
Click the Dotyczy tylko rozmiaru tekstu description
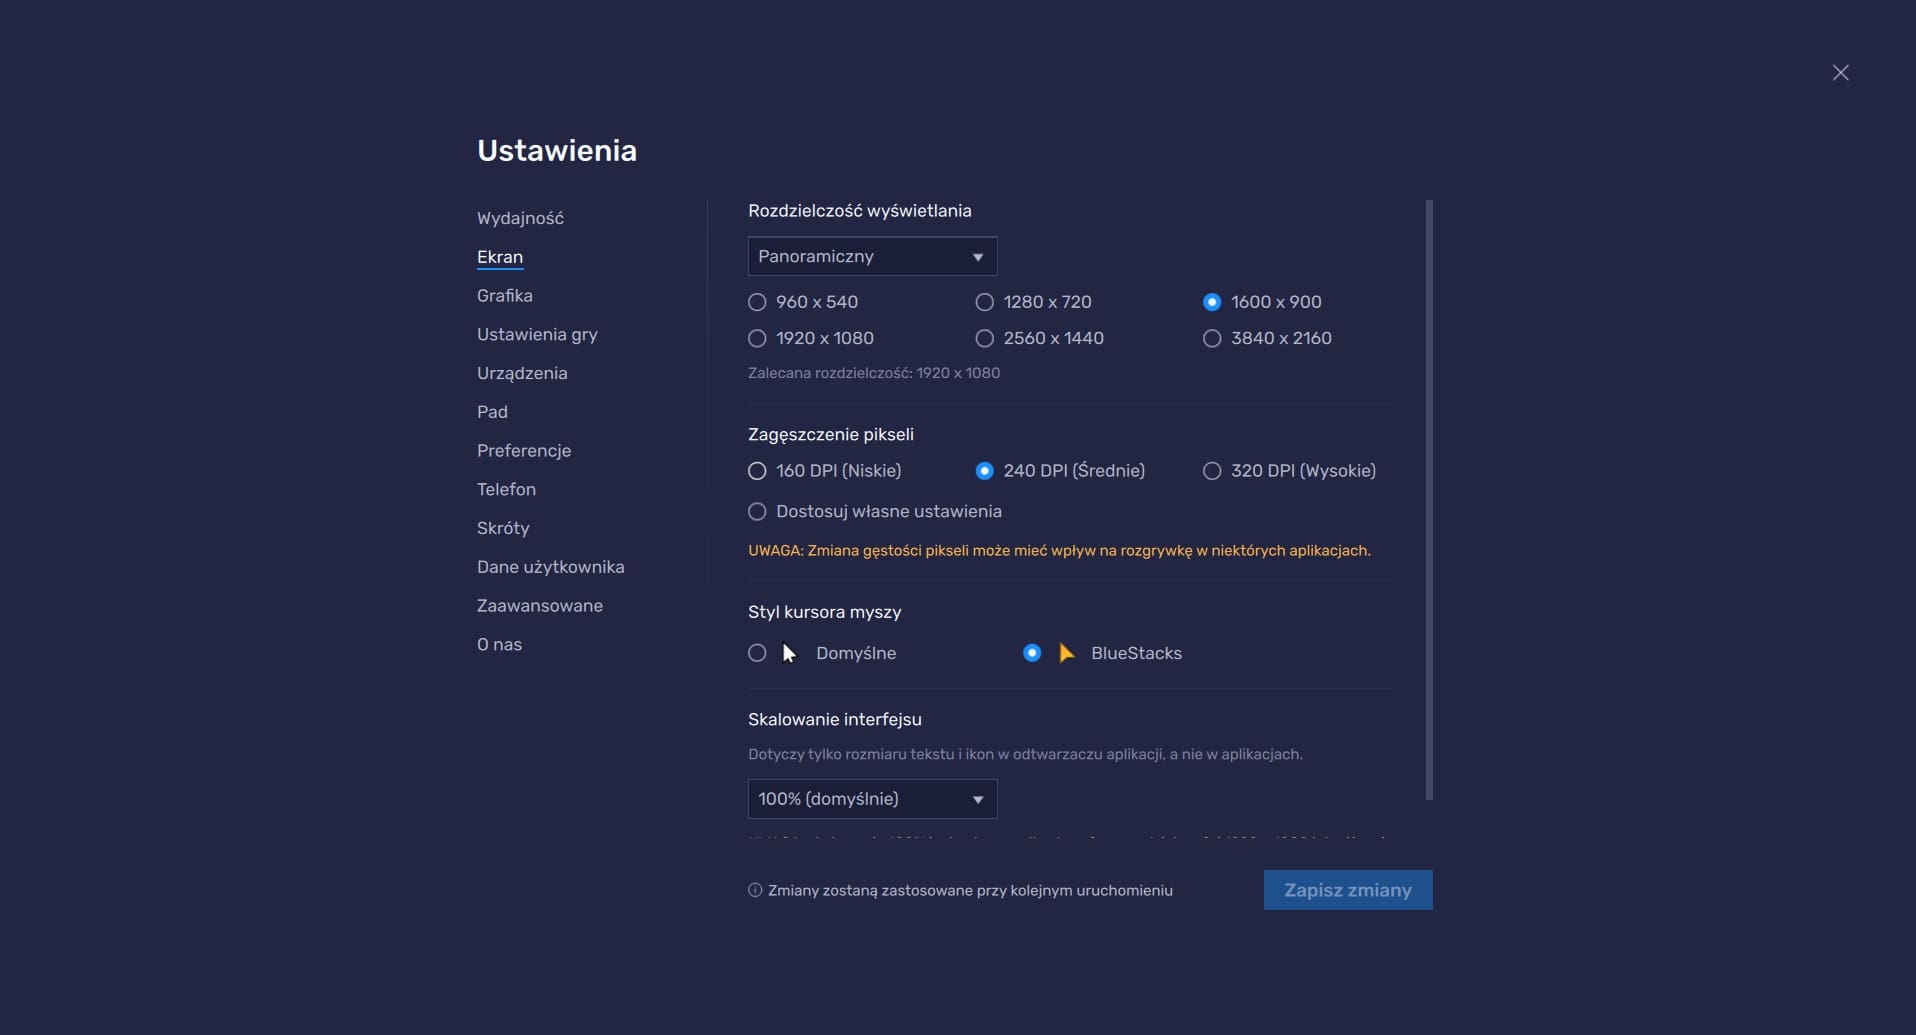coord(1025,755)
